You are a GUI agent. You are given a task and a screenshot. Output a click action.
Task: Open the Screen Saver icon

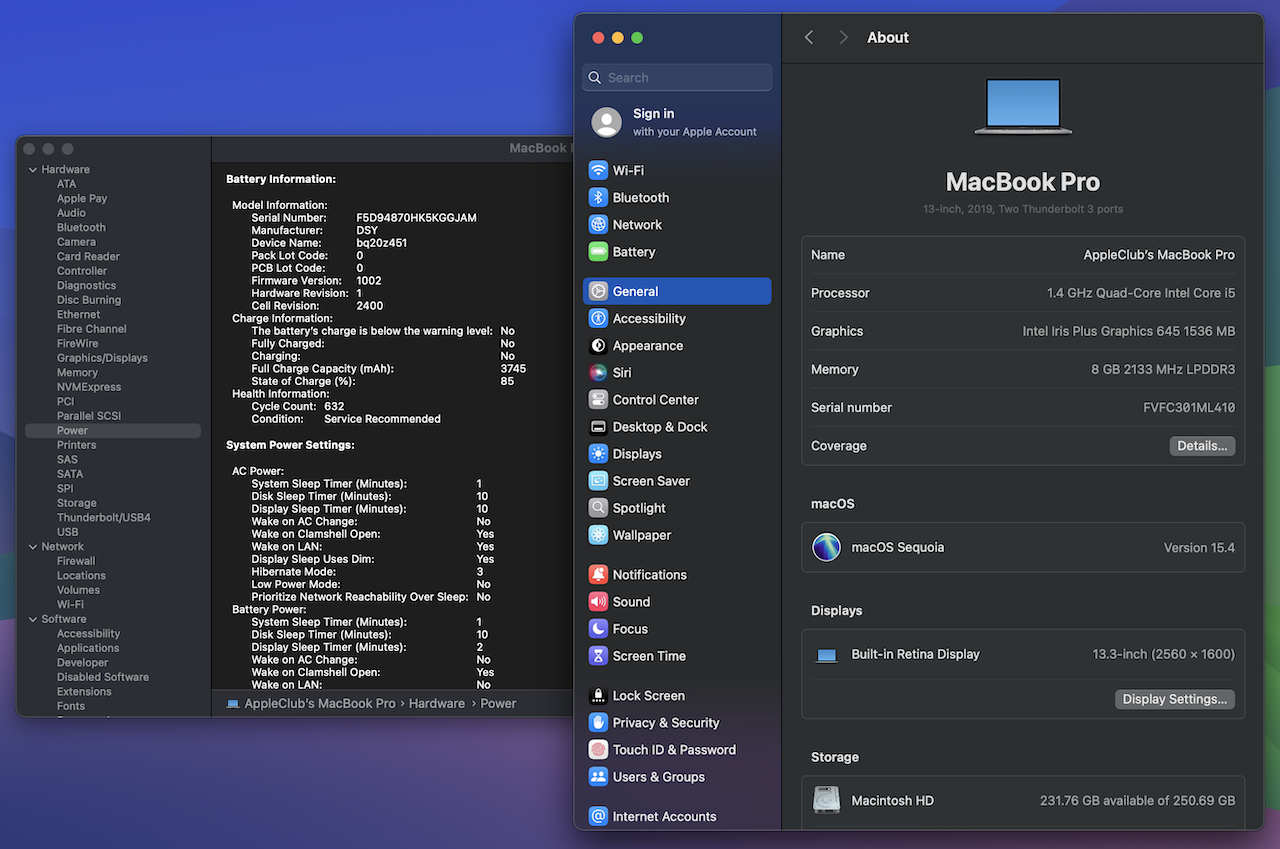598,480
